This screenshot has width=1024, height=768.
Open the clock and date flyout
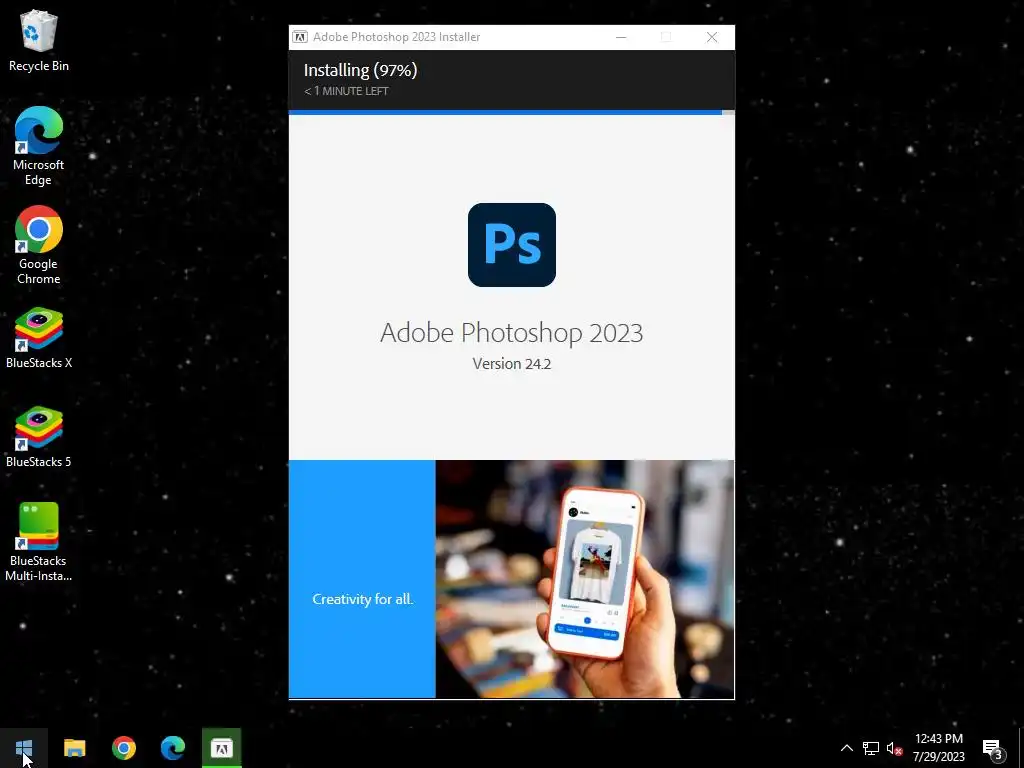click(x=938, y=748)
